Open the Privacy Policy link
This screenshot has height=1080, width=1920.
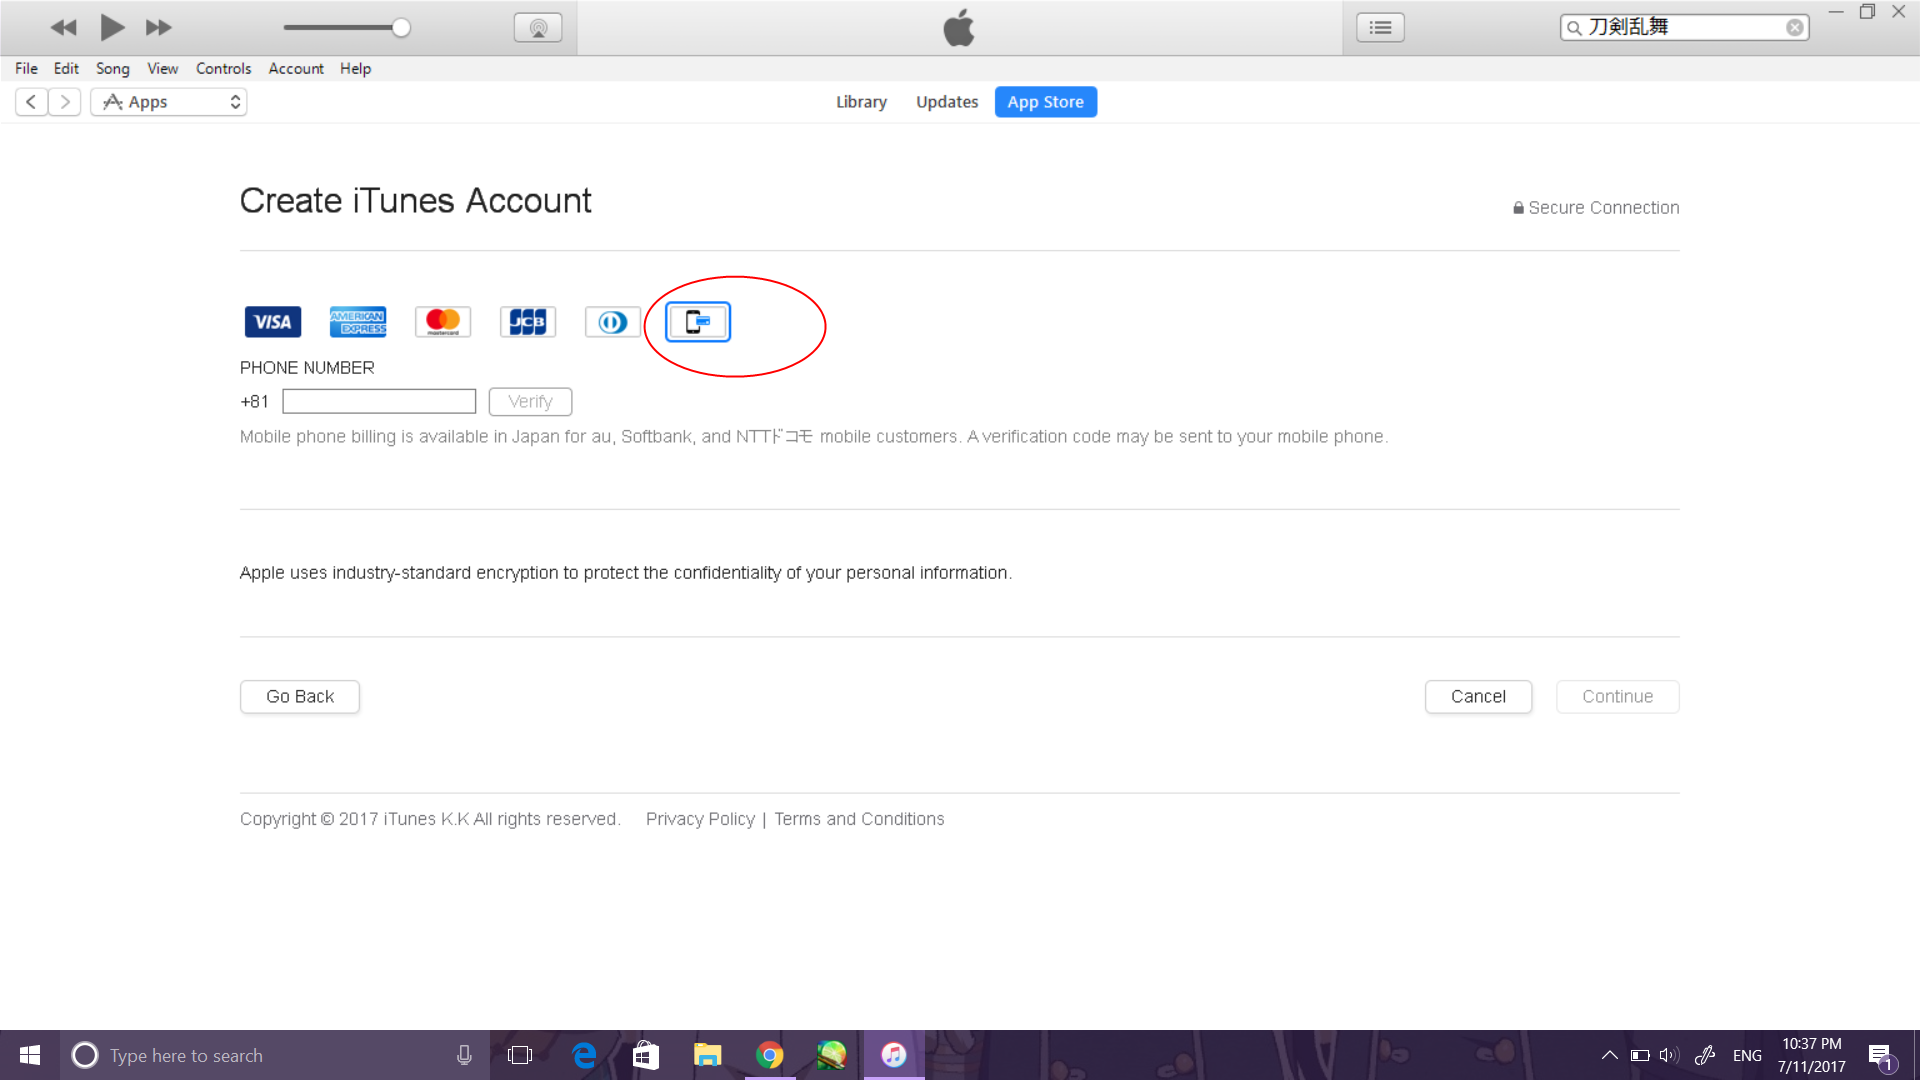point(700,819)
